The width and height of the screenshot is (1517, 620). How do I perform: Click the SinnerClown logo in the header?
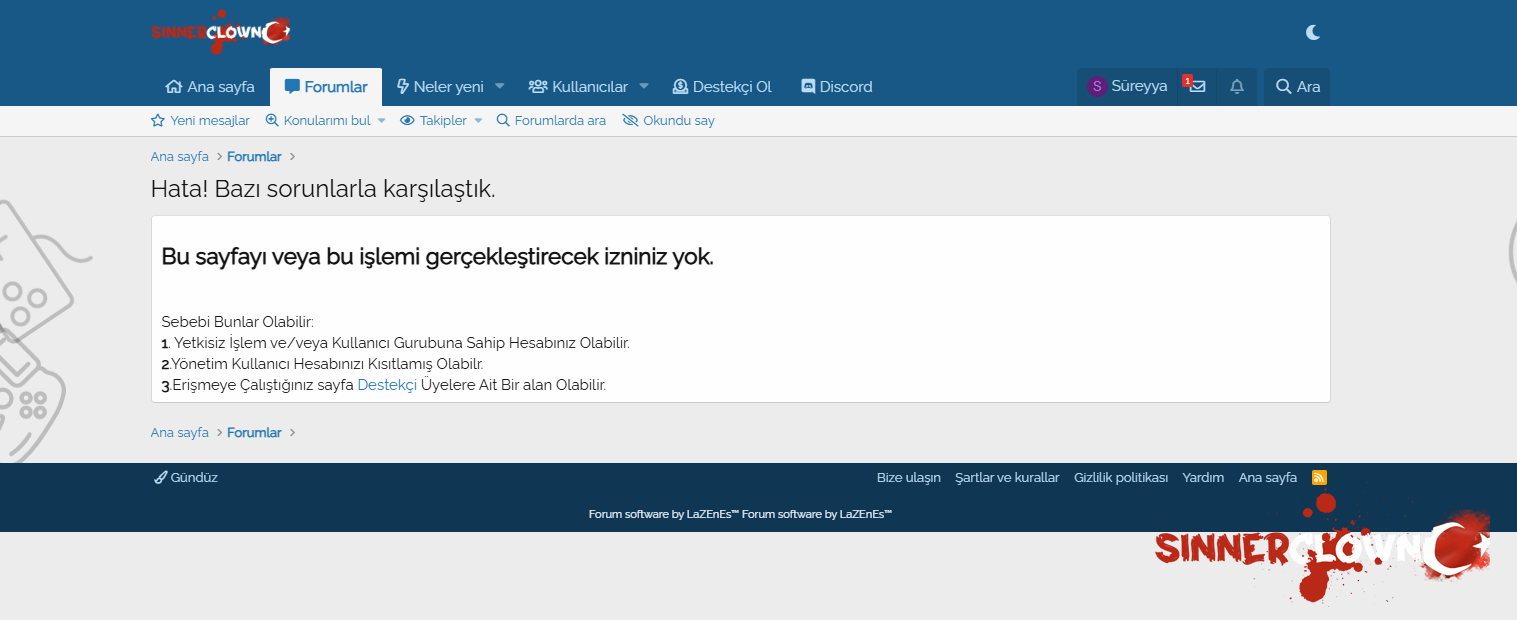tap(221, 33)
